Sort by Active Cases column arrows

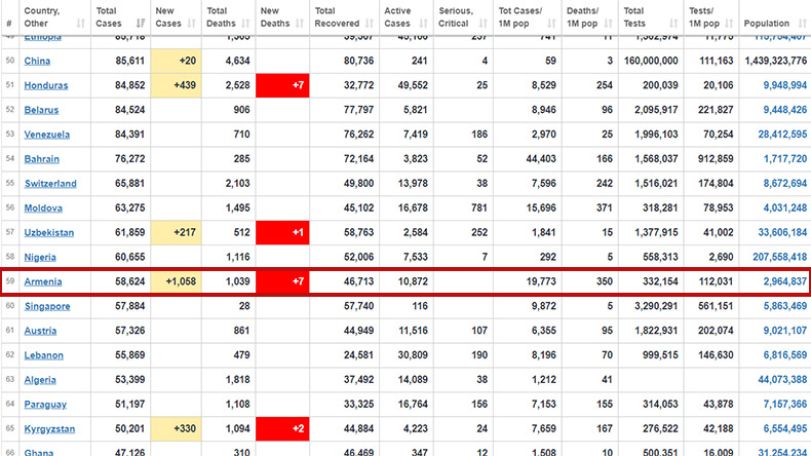coord(424,23)
